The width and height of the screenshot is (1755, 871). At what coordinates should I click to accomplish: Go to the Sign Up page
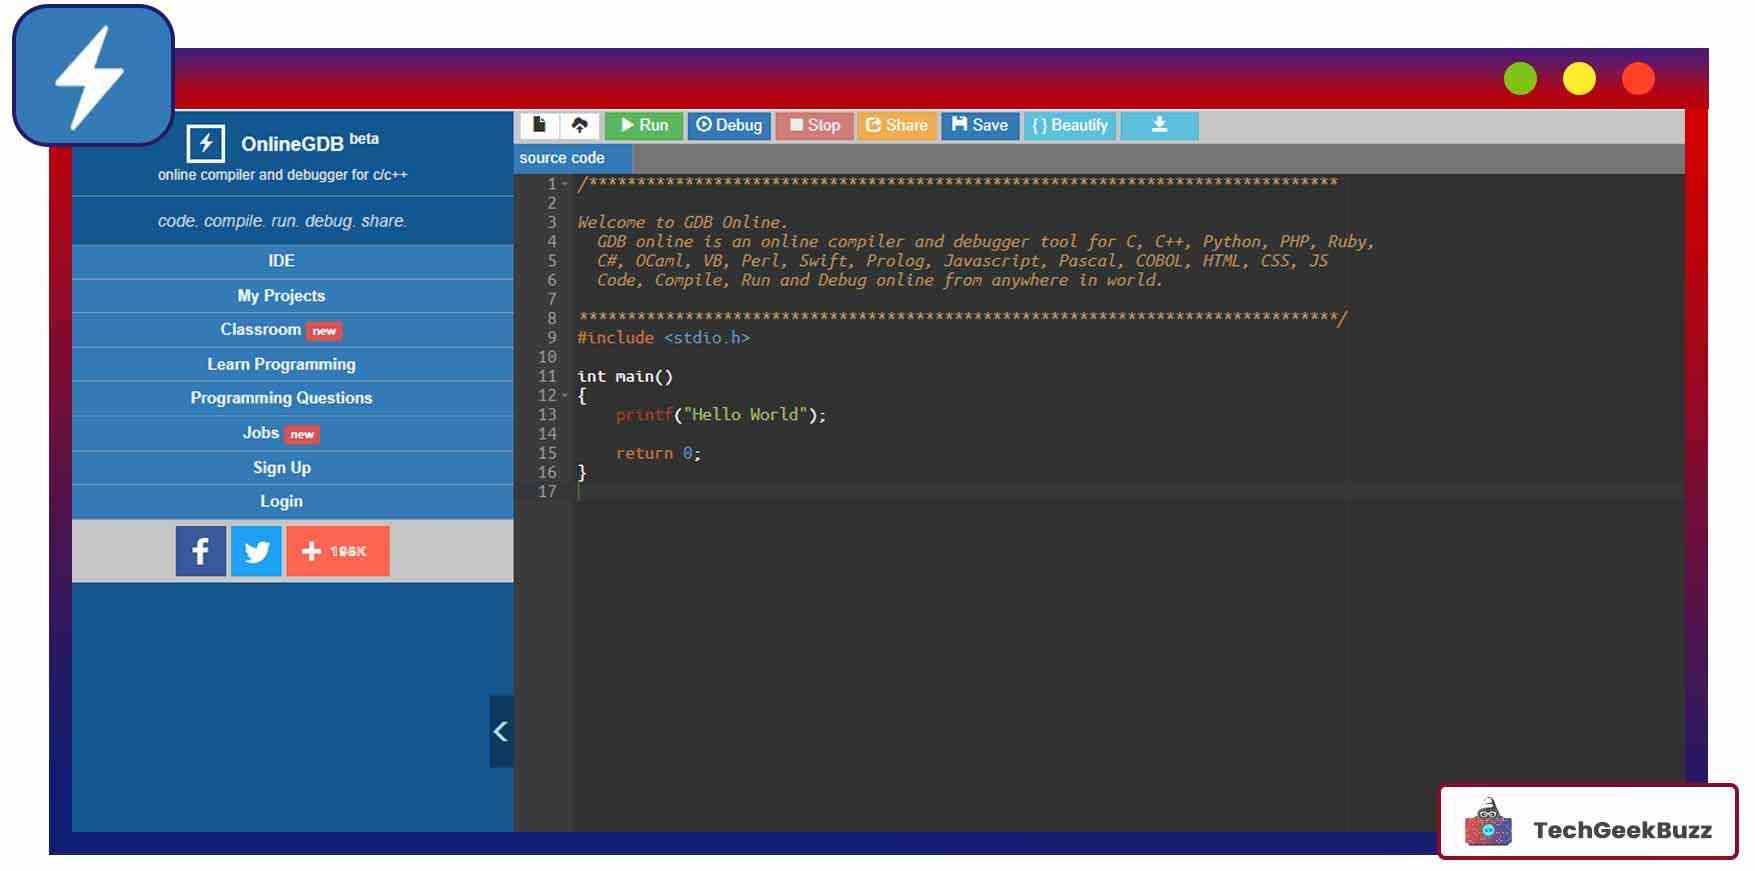click(281, 467)
